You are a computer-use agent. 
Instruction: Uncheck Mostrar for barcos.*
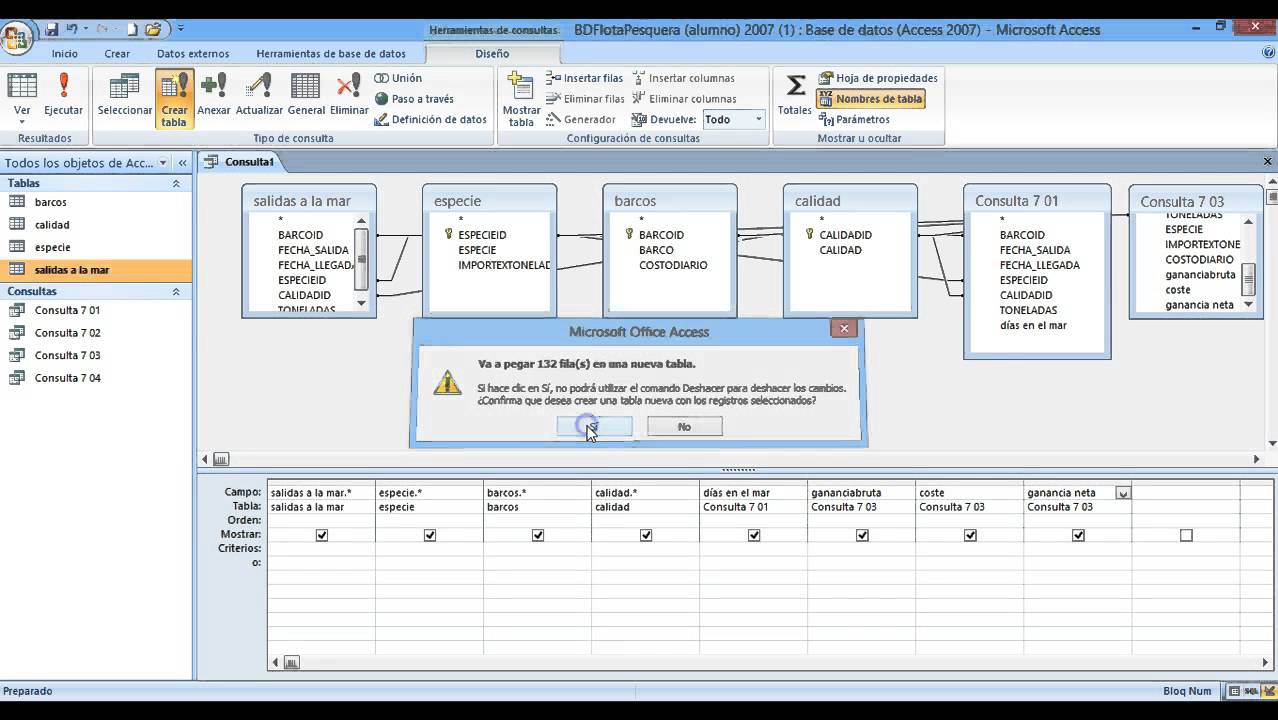click(x=538, y=536)
